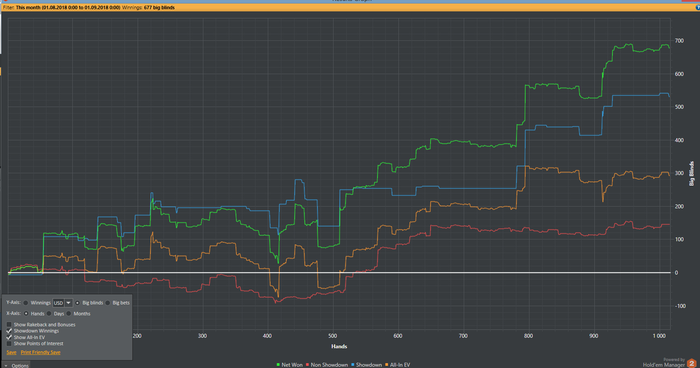Select the Hands X-axis radio button
This screenshot has height=368, width=700.
coord(26,314)
